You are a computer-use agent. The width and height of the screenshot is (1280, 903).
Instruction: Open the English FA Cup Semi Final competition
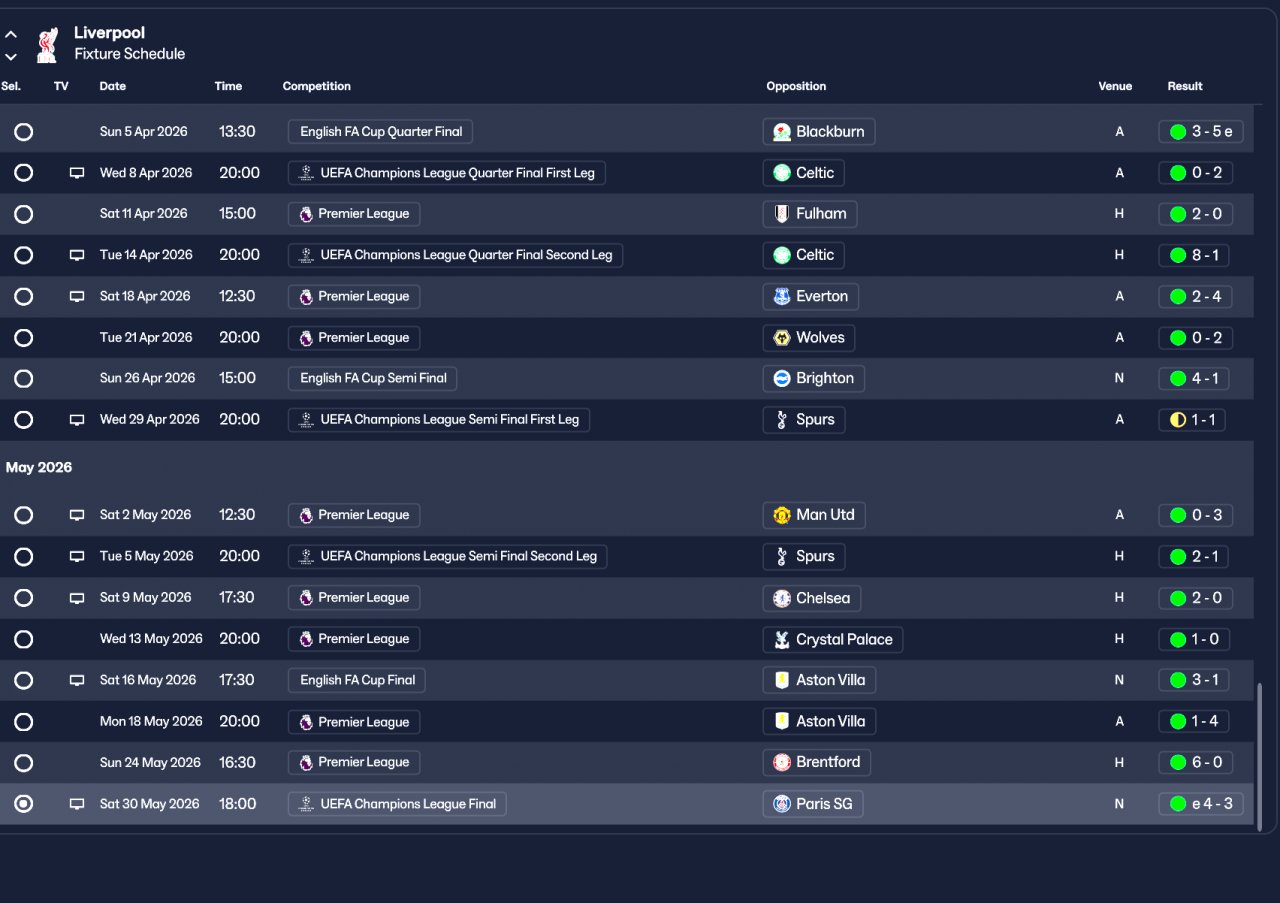click(373, 378)
